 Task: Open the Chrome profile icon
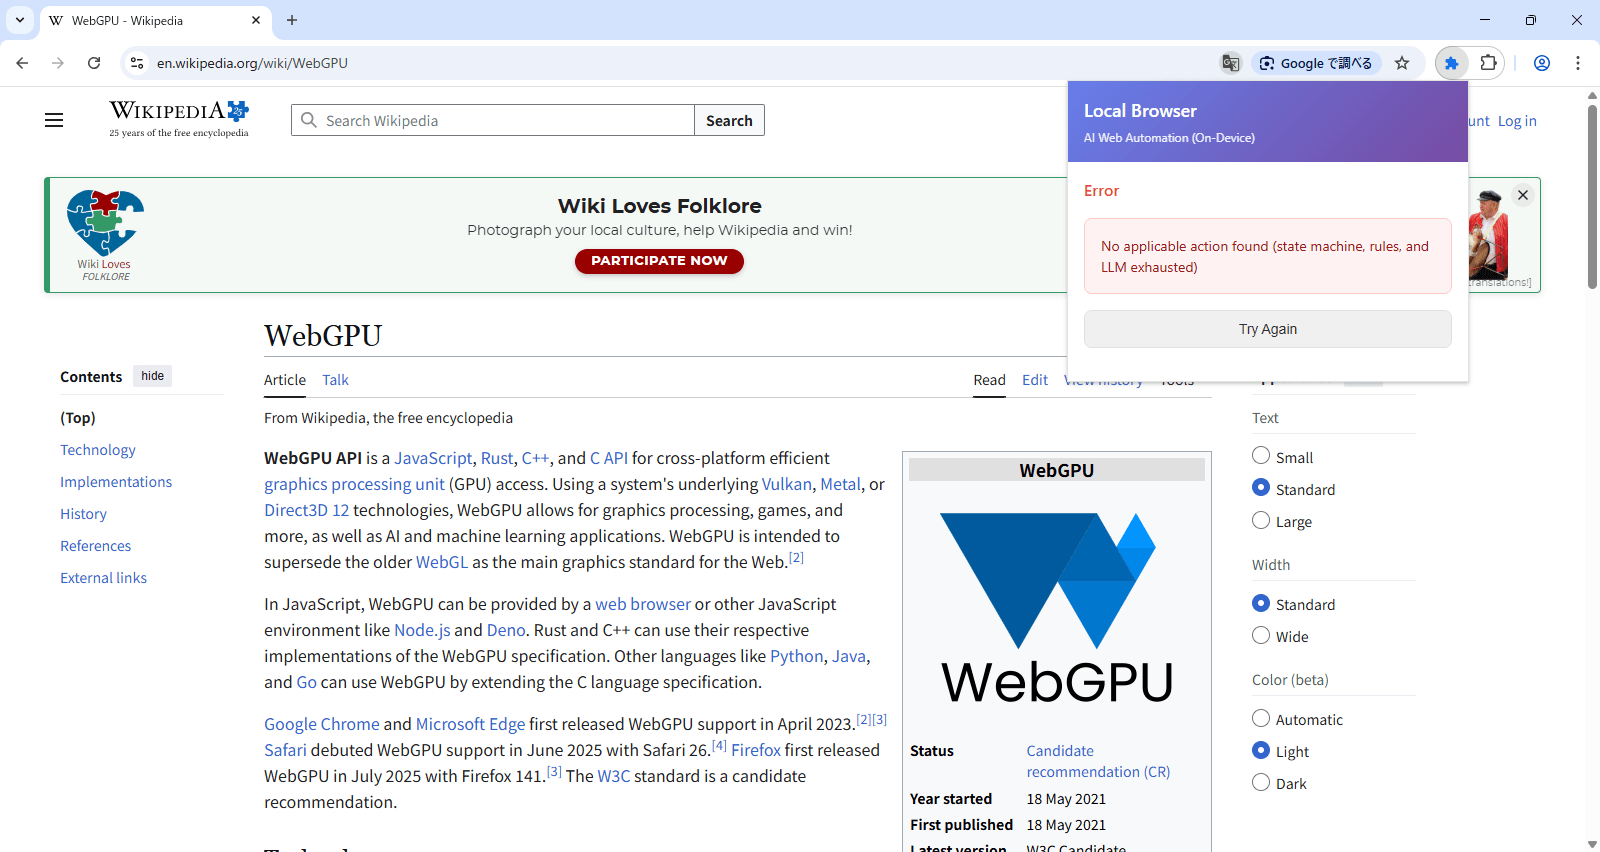(x=1542, y=63)
